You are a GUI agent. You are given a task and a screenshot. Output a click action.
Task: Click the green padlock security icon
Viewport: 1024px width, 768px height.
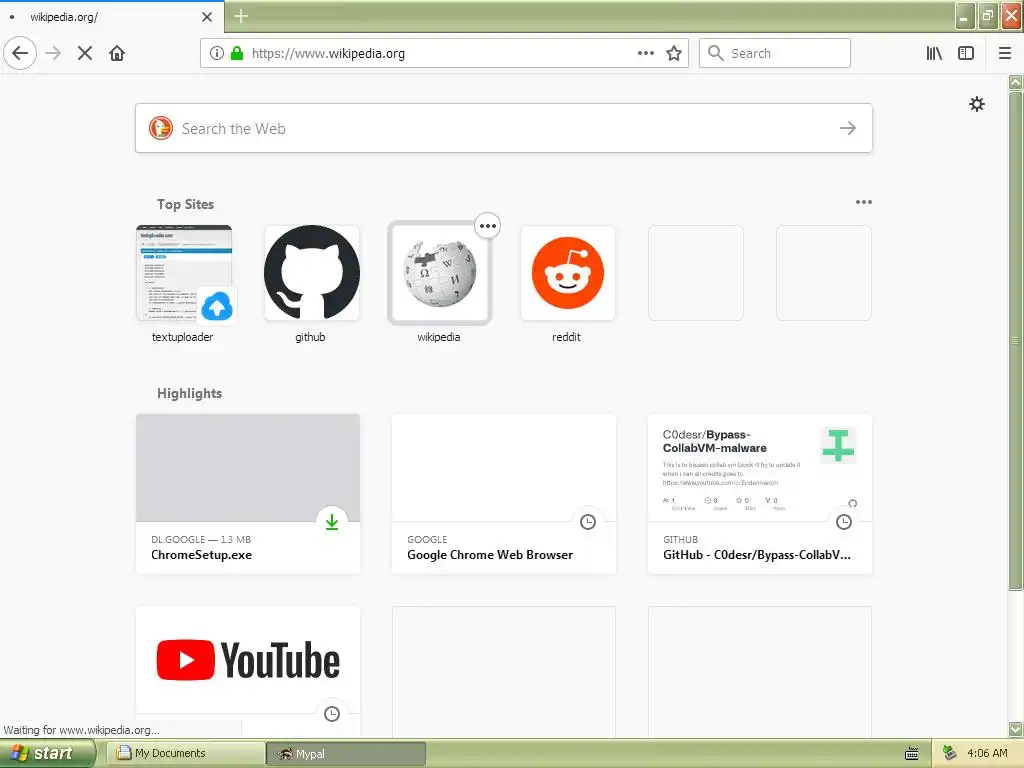pyautogui.click(x=237, y=53)
